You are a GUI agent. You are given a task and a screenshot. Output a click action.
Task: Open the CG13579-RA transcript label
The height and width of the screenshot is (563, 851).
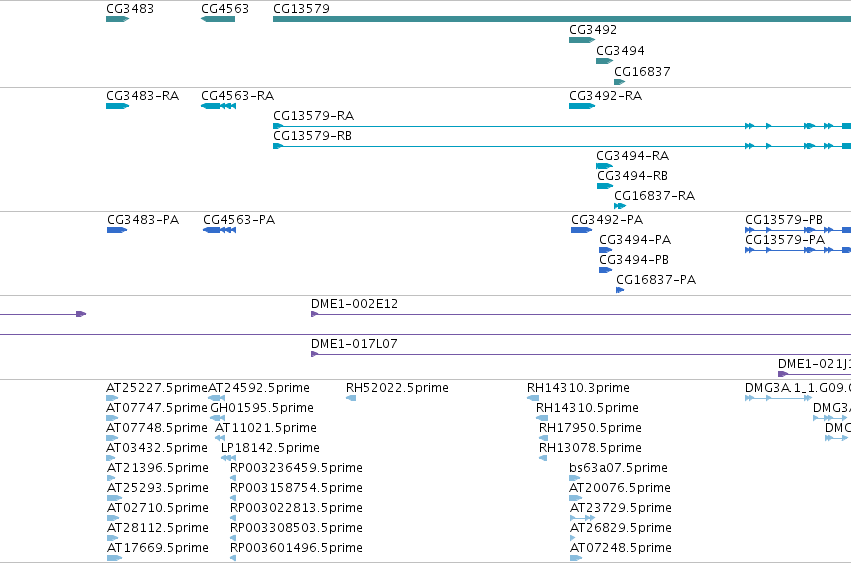pos(313,116)
